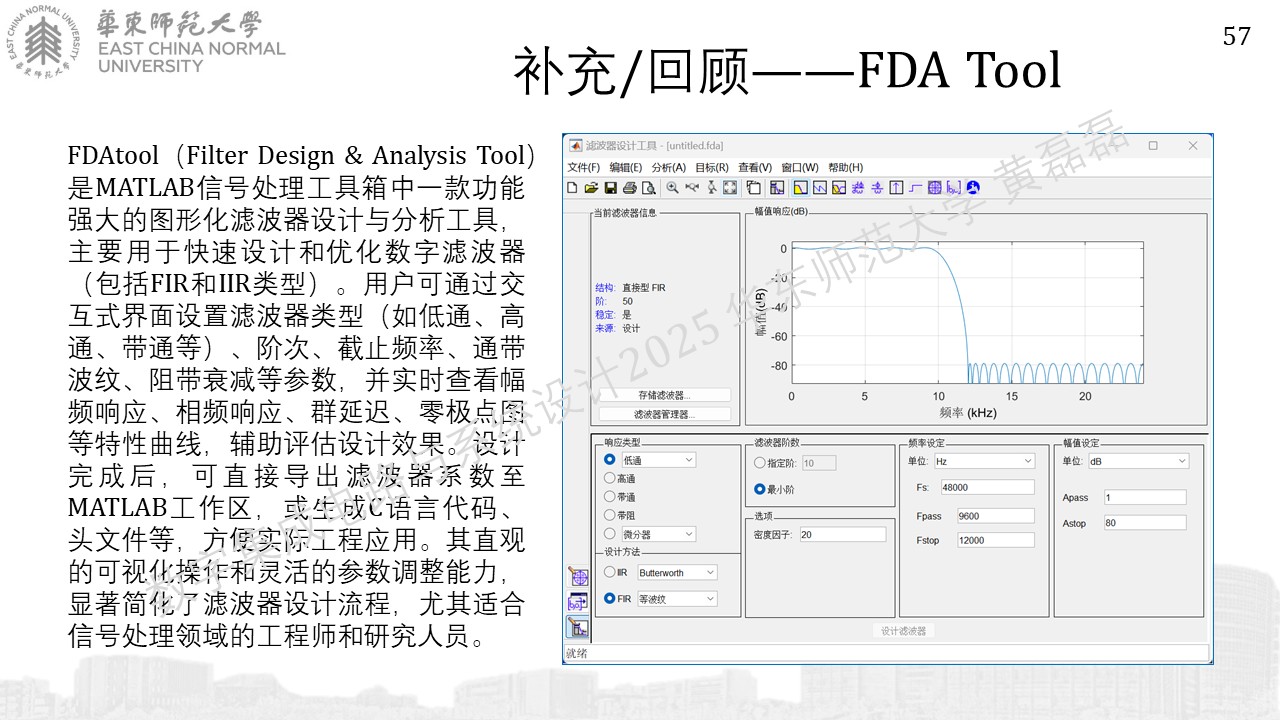Open the pole-zero plot icon
1280x720 pixels.
(x=934, y=187)
